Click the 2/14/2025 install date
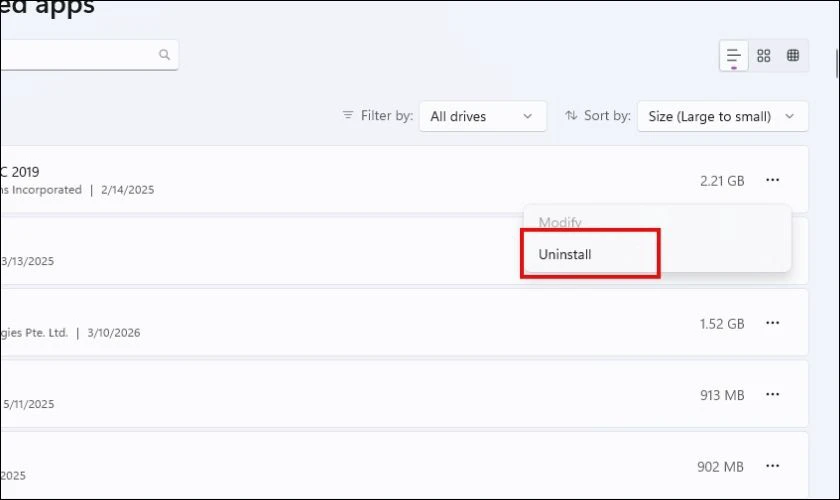This screenshot has width=840, height=500. 128,190
